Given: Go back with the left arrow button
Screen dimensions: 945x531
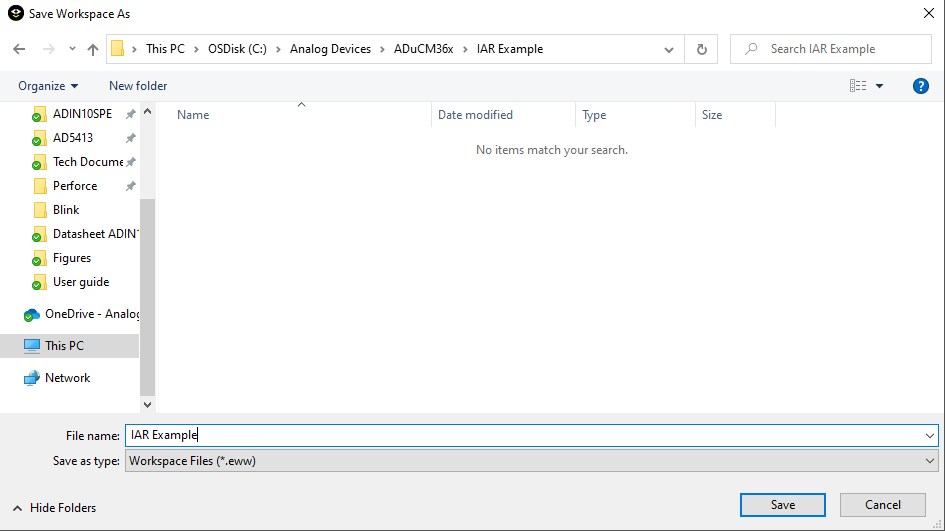Looking at the screenshot, I should (19, 49).
